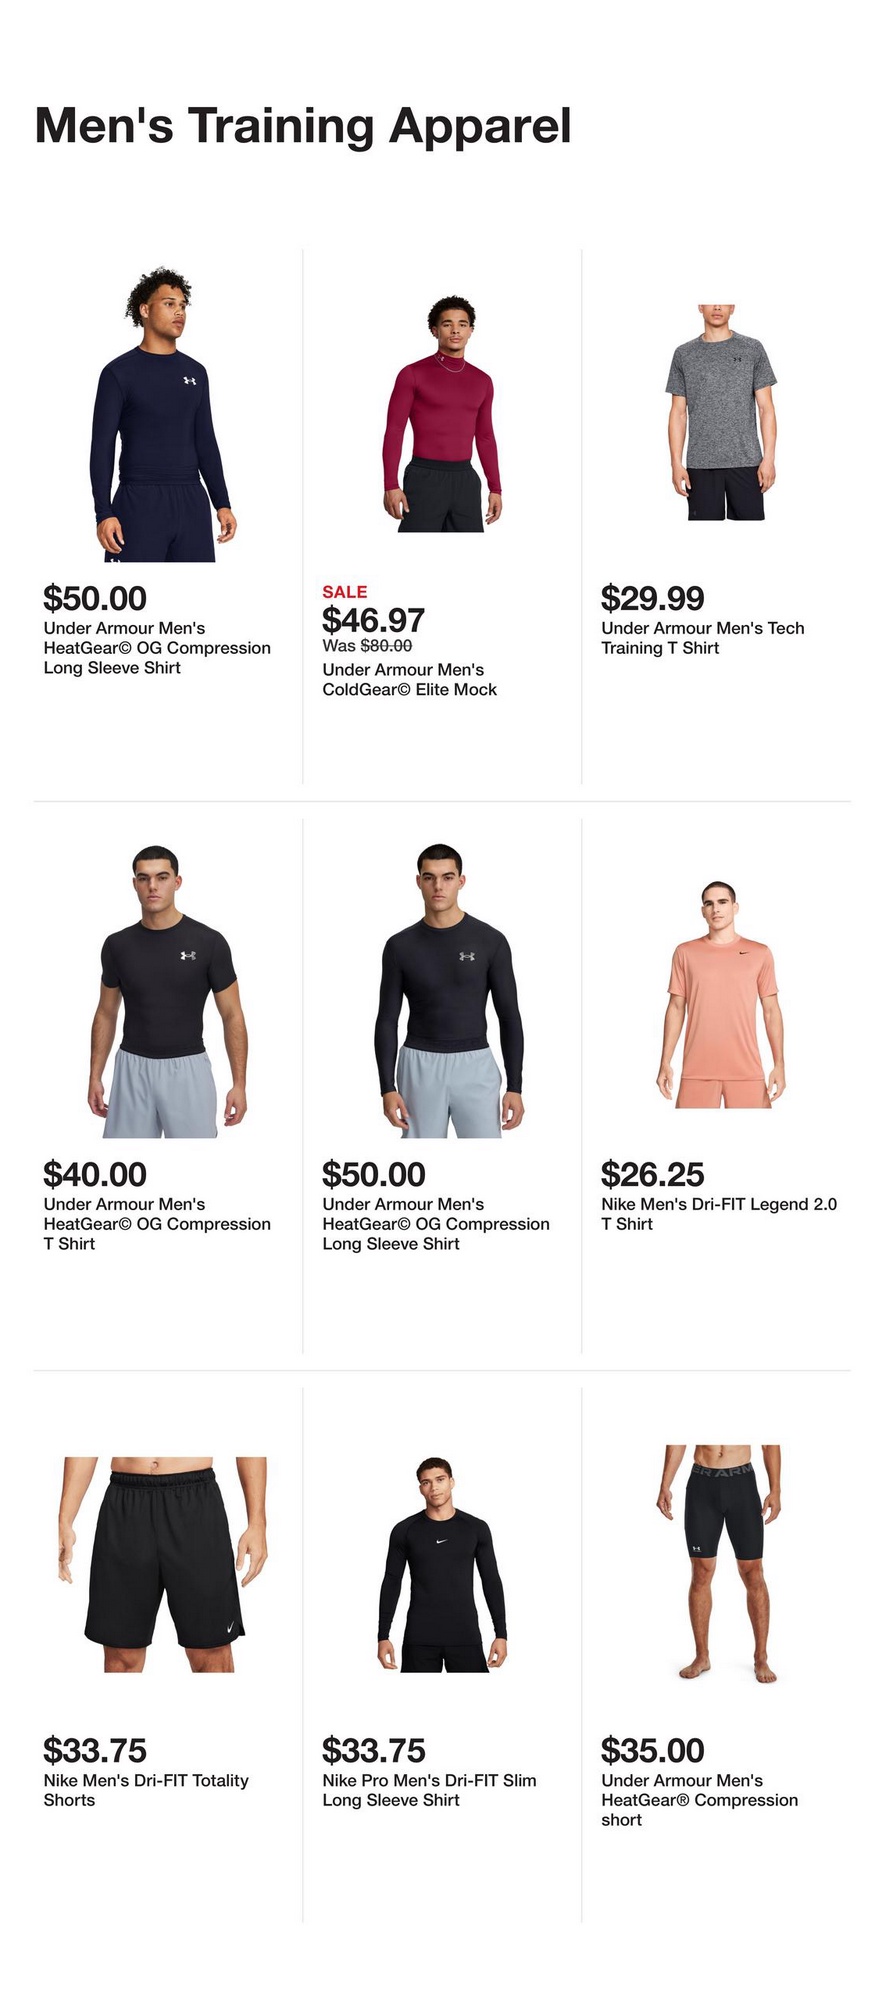
Task: Click Nike Men's Dri-FIT Totality Shorts title
Action: [x=146, y=1790]
